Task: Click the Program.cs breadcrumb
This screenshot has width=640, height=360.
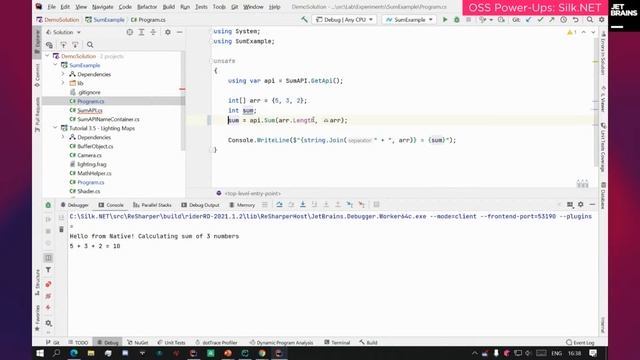Action: pos(148,20)
